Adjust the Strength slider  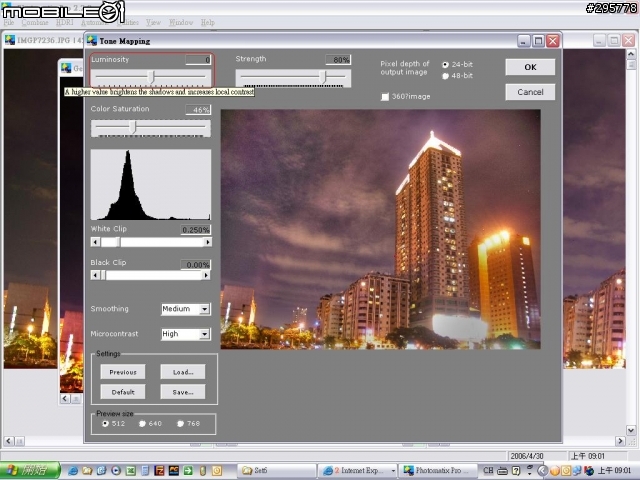click(323, 76)
